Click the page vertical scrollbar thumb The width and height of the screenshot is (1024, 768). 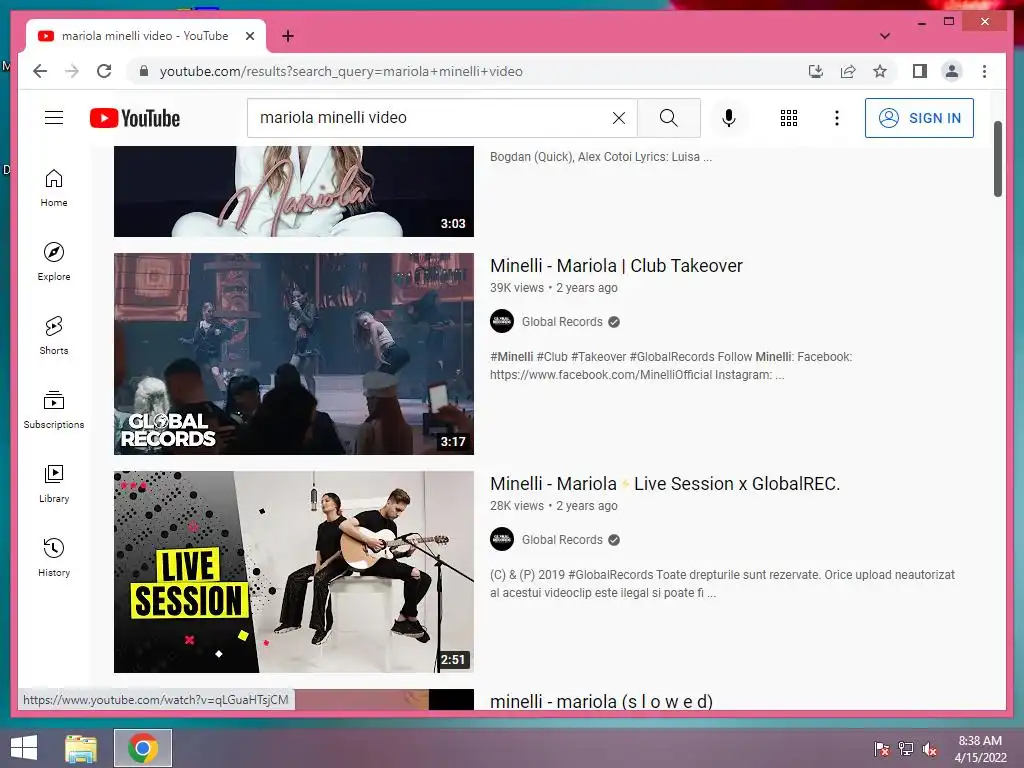(x=997, y=159)
